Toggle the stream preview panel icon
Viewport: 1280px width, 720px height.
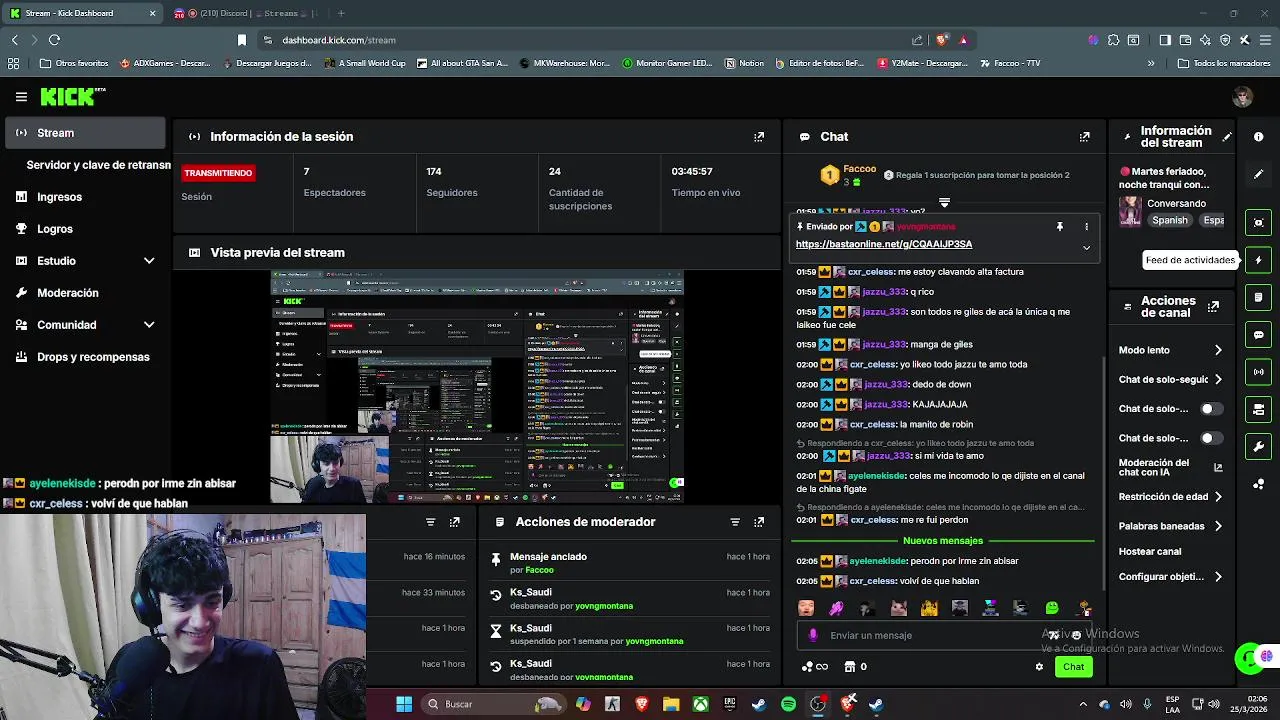coord(1259,222)
